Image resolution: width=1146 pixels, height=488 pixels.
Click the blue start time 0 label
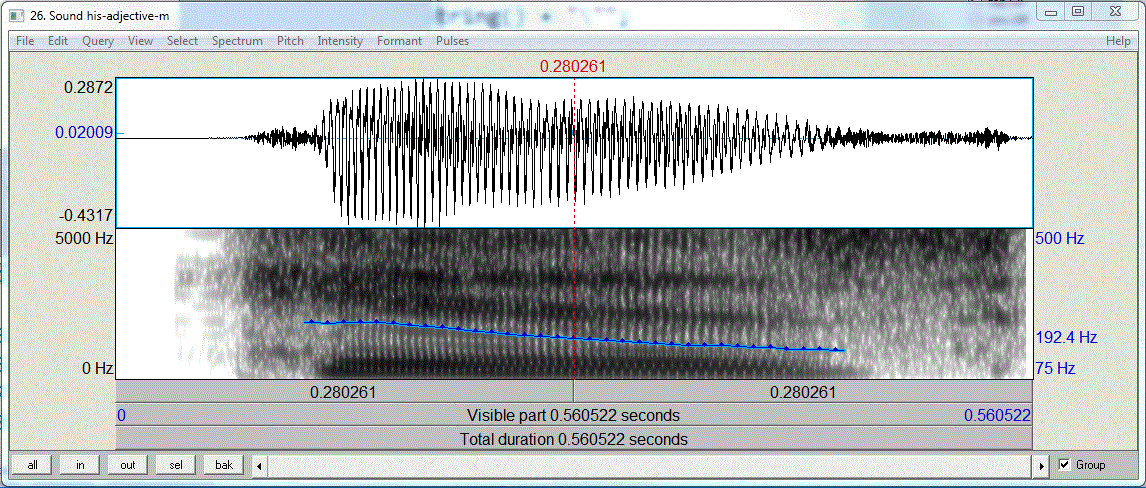pos(121,416)
